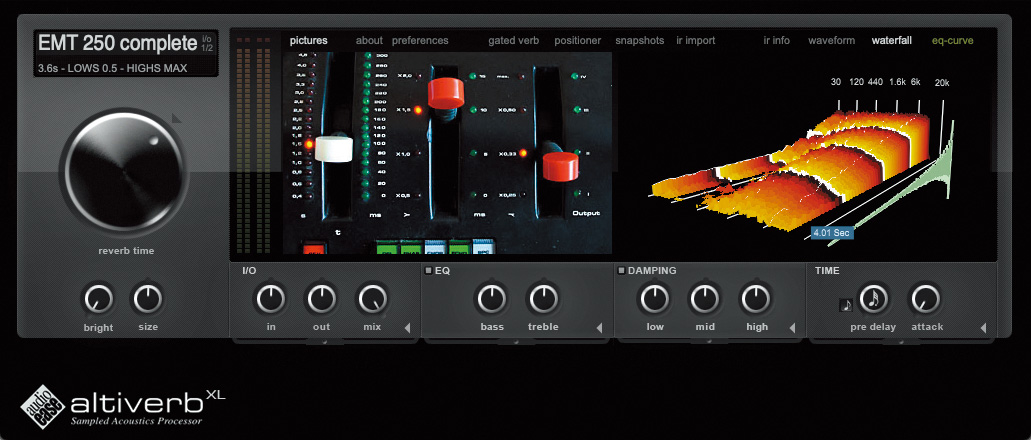Open the snapshots tab
Image resolution: width=1031 pixels, height=440 pixels.
640,40
